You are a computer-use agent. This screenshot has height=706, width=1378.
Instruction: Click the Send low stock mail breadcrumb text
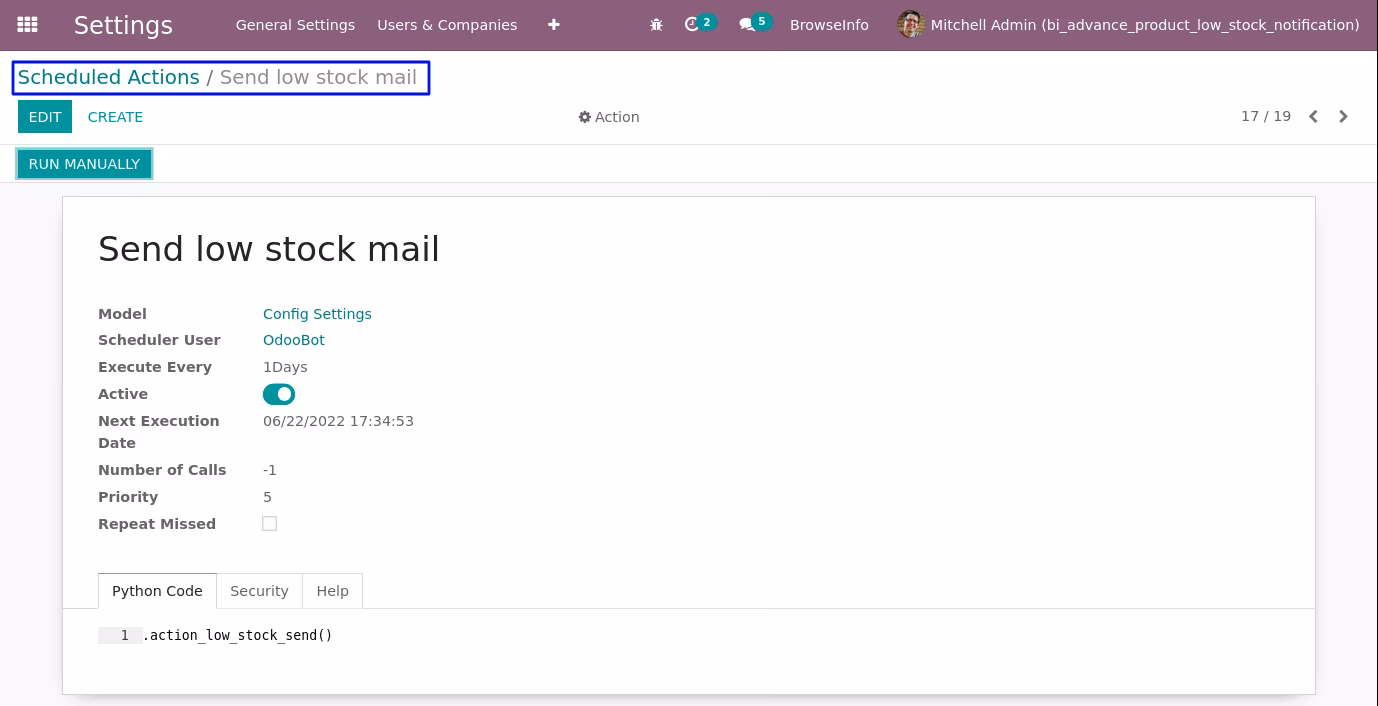click(318, 77)
